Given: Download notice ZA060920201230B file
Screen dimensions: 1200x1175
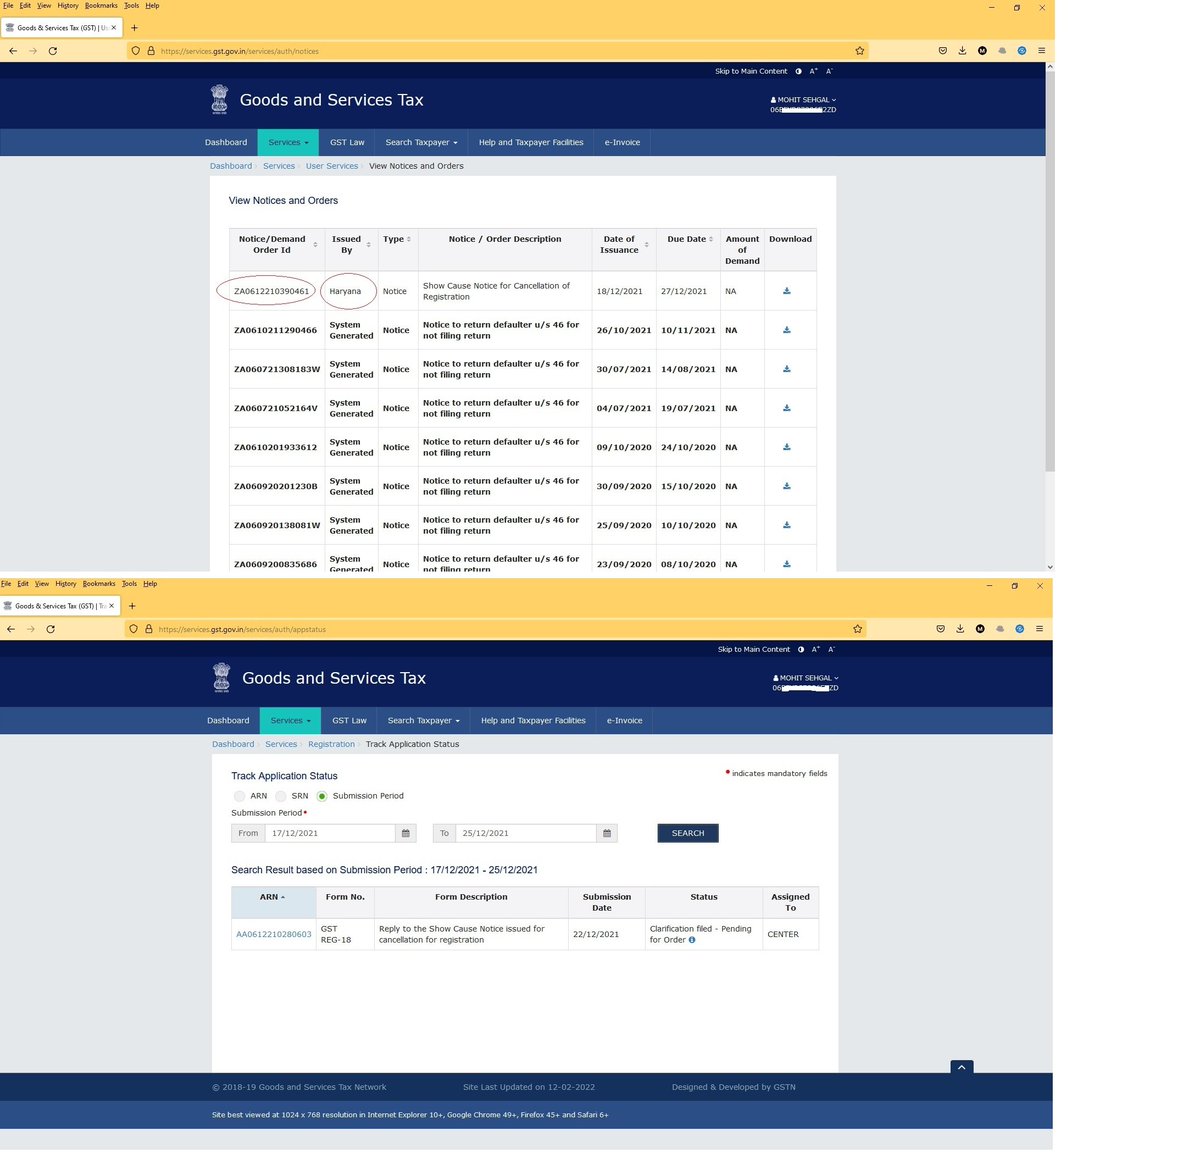Looking at the screenshot, I should 787,486.
